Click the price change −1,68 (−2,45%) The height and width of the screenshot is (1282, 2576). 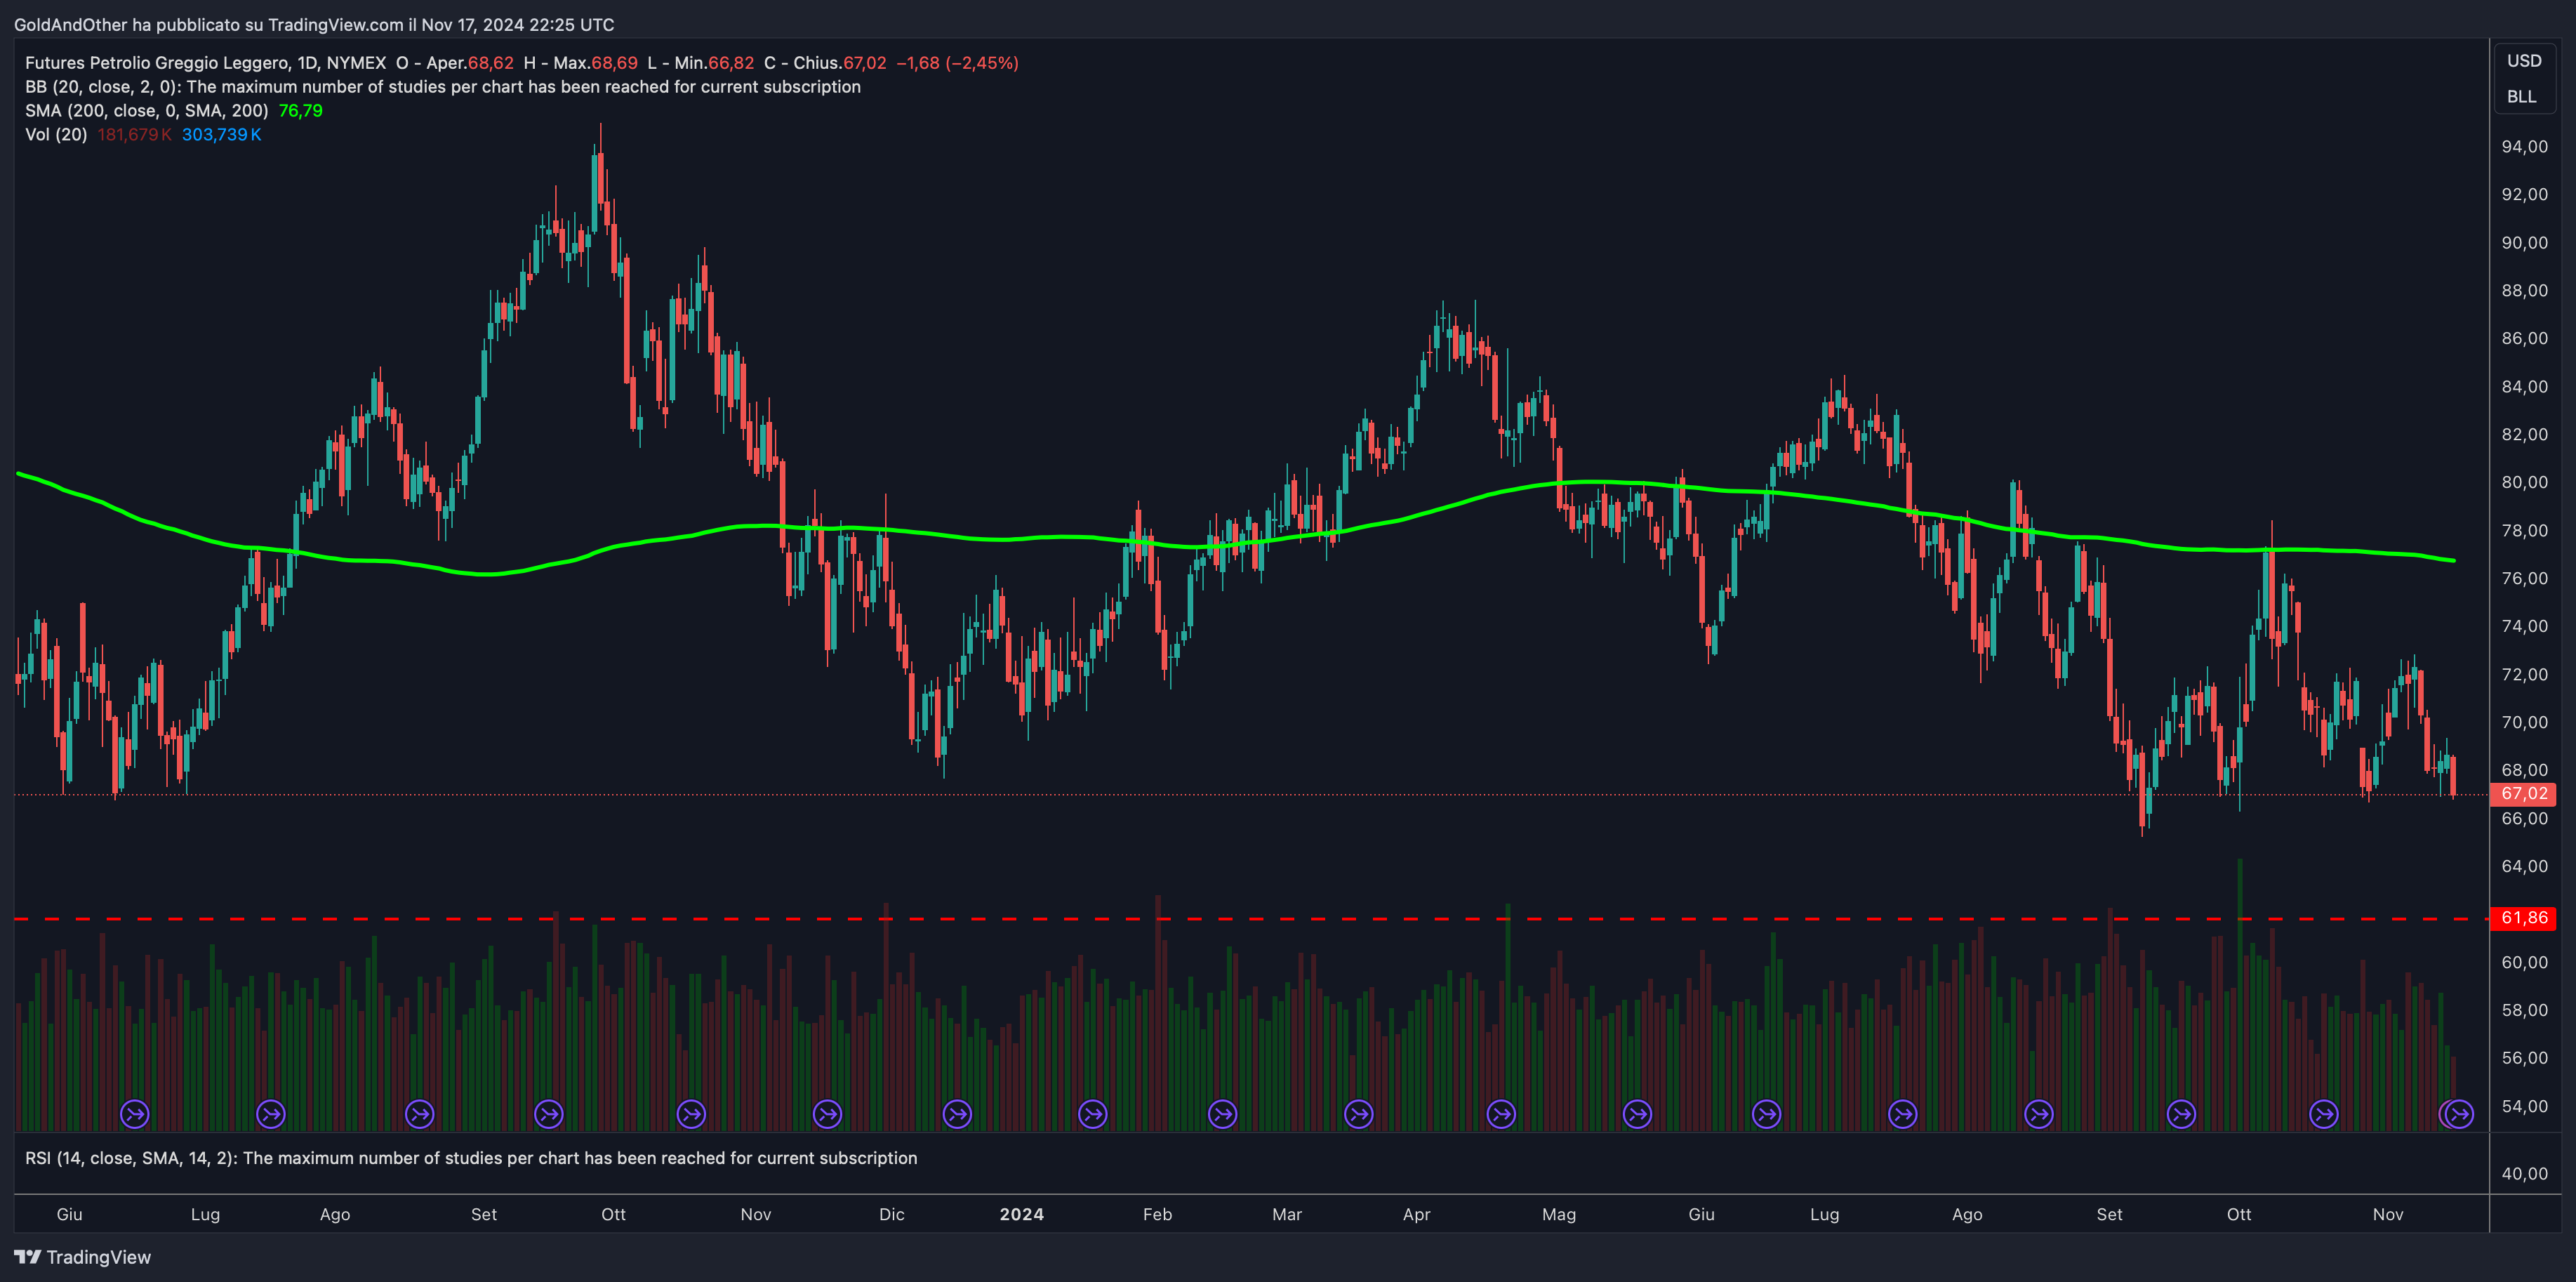click(958, 63)
